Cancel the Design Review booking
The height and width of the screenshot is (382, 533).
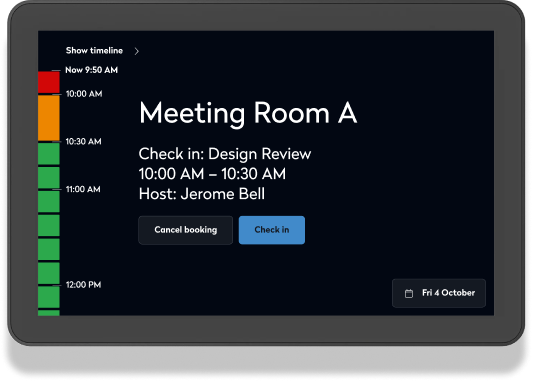[x=186, y=230]
